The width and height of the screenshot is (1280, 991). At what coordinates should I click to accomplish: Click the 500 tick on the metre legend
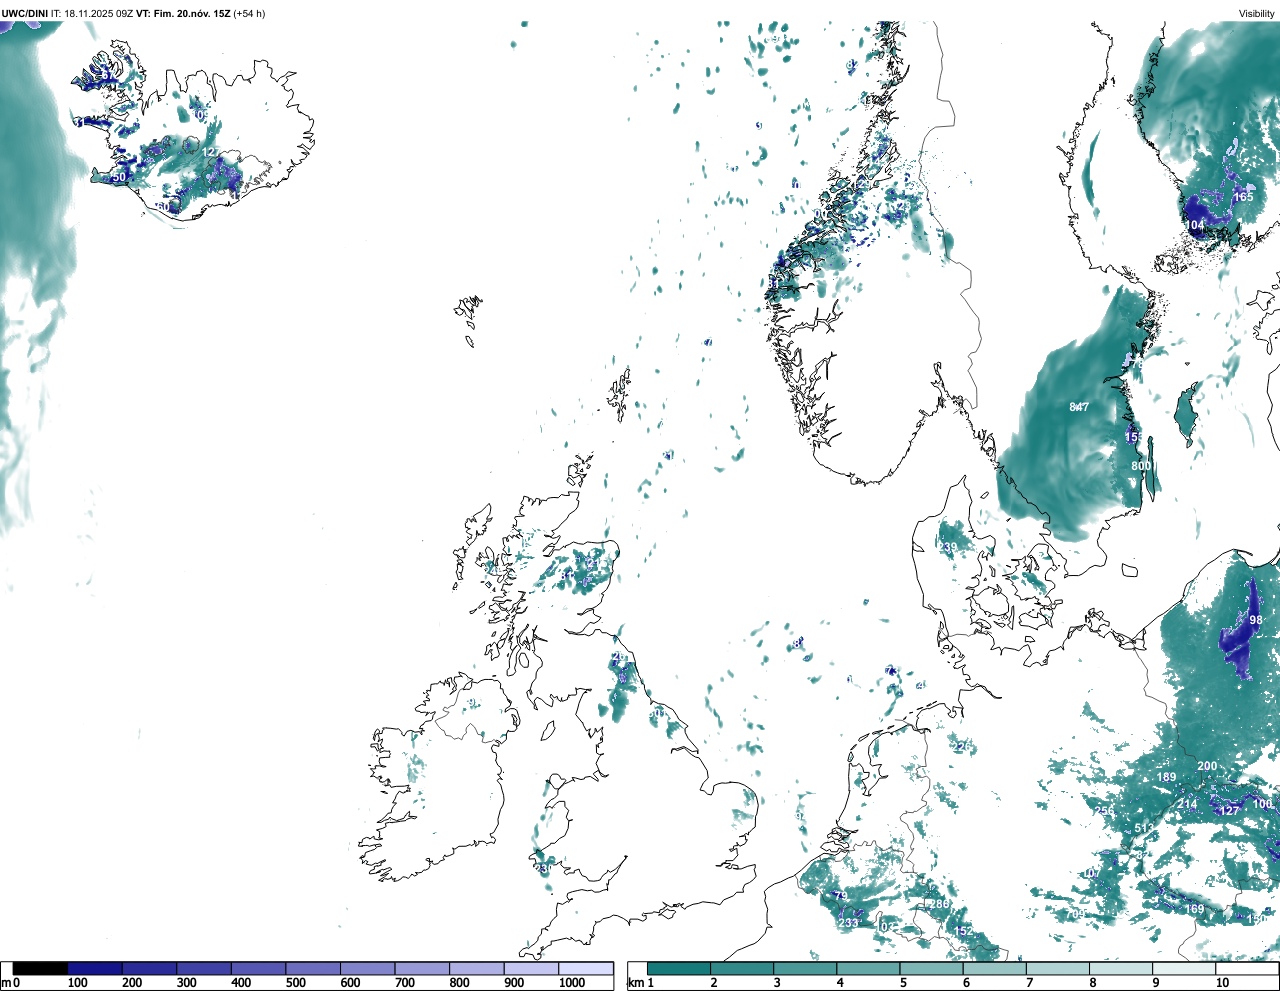point(296,983)
